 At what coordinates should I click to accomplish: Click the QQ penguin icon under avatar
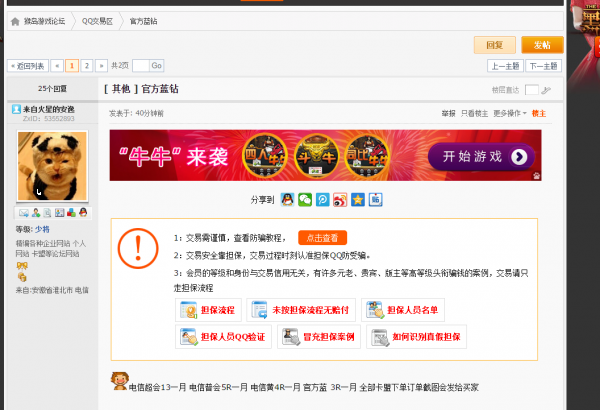coord(83,212)
